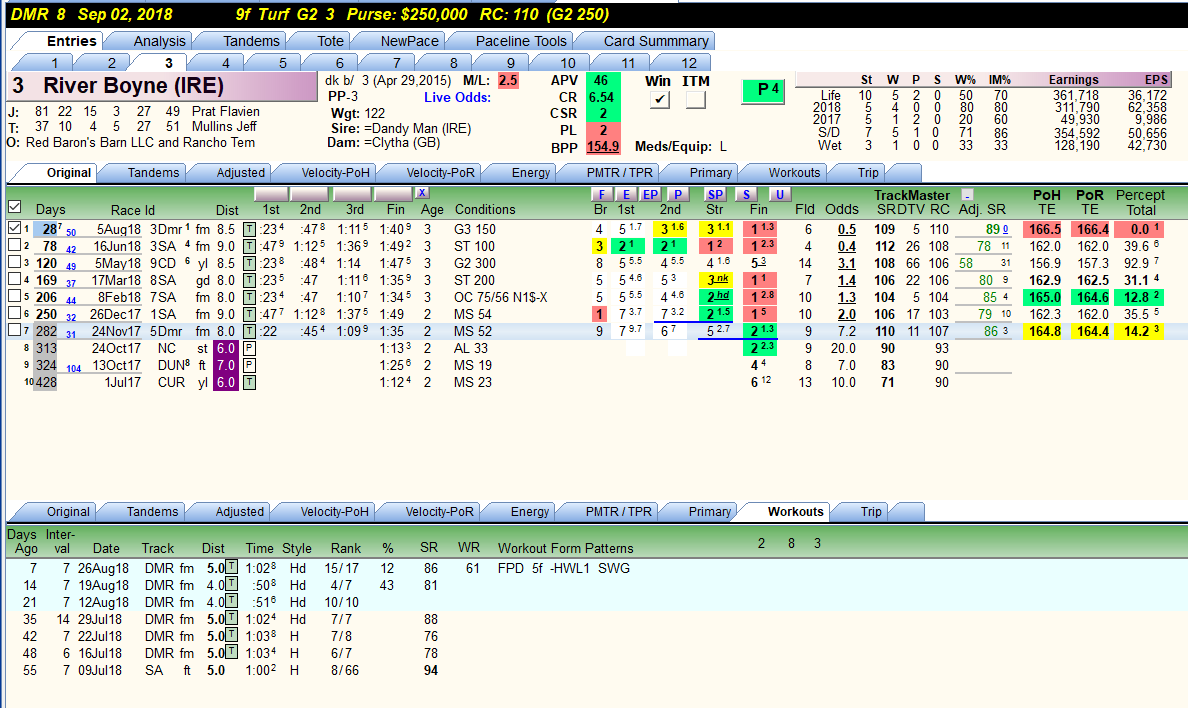This screenshot has width=1188, height=708.
Task: Click the T icon in 26Aug18 workout row
Action: [232, 568]
